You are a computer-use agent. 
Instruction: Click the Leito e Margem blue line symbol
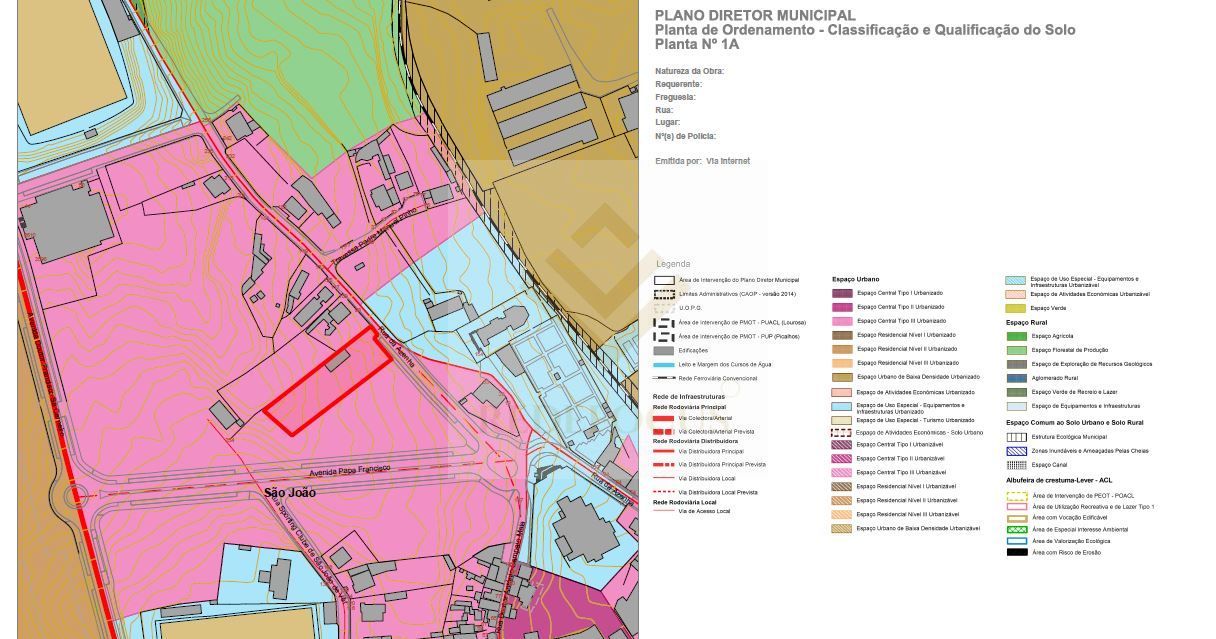coord(663,364)
